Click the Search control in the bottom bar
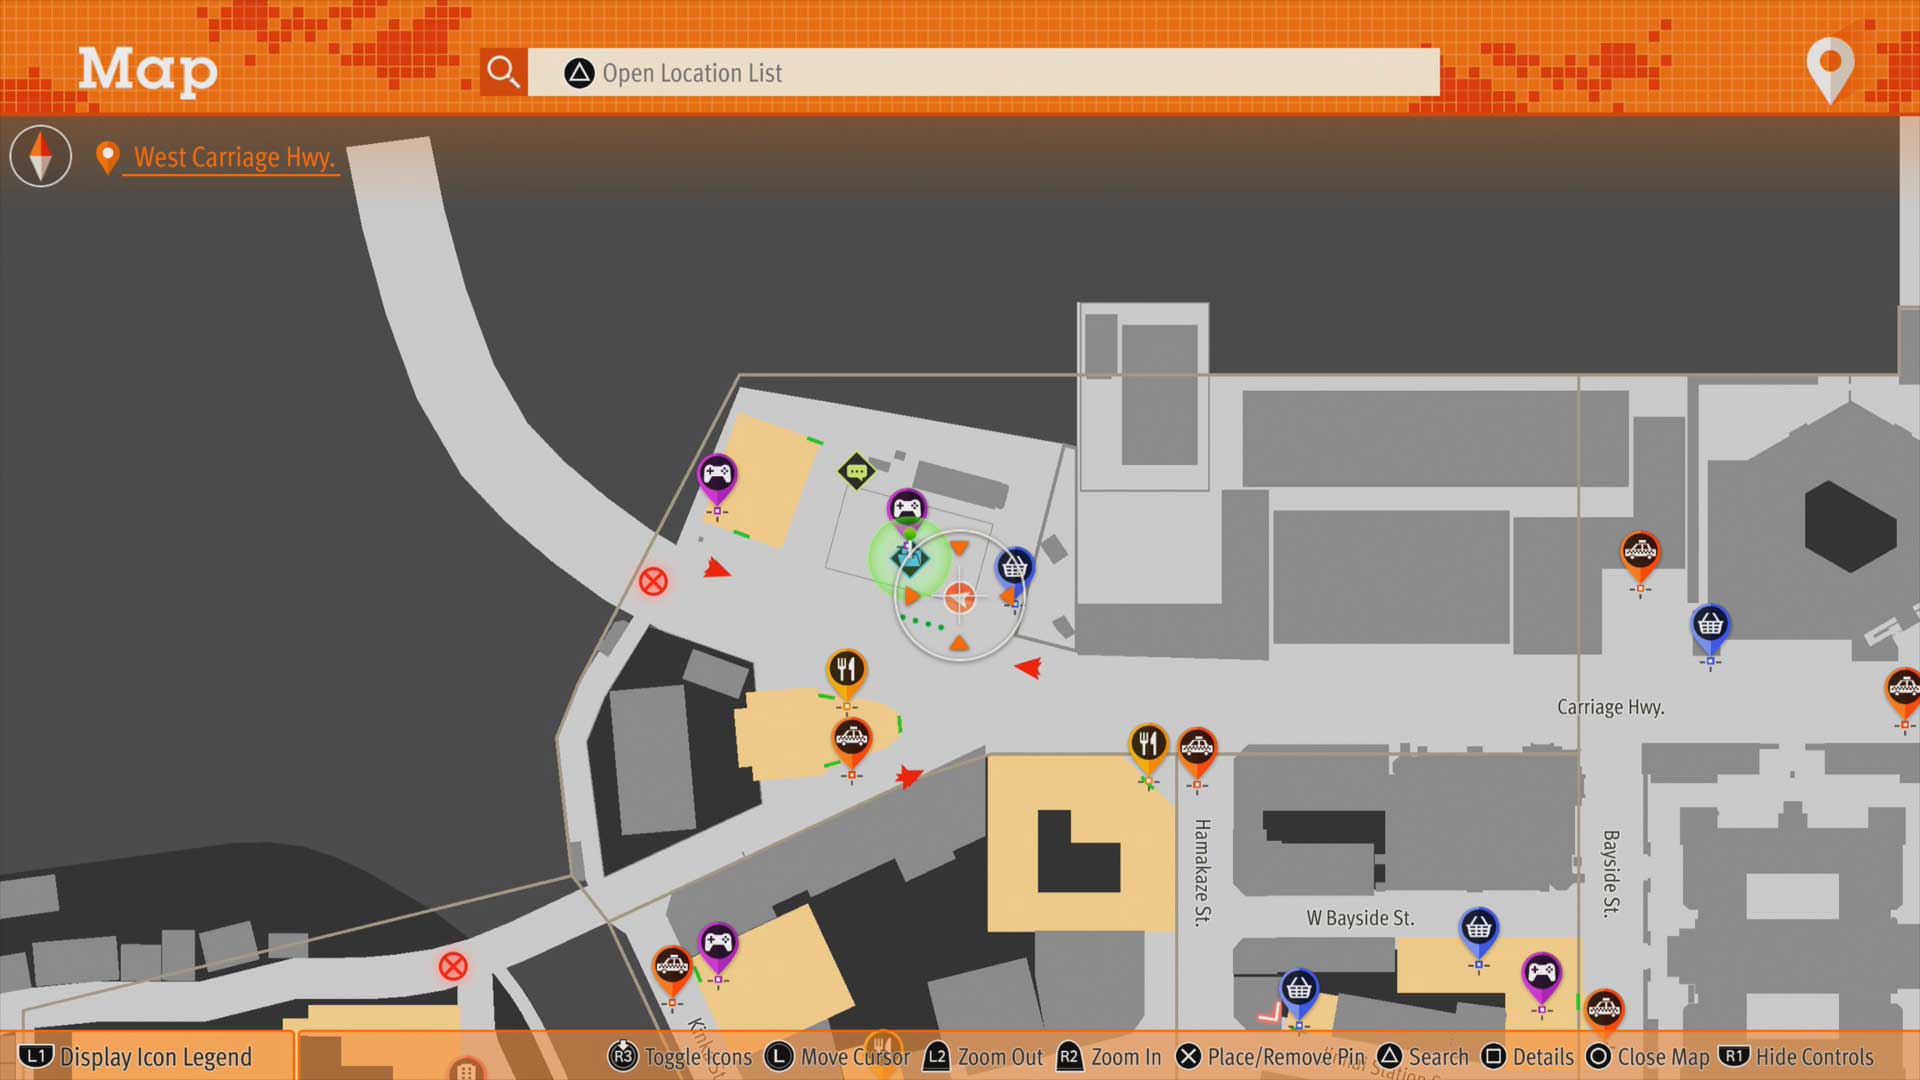Screen dimensions: 1920x1080 tap(1423, 1057)
